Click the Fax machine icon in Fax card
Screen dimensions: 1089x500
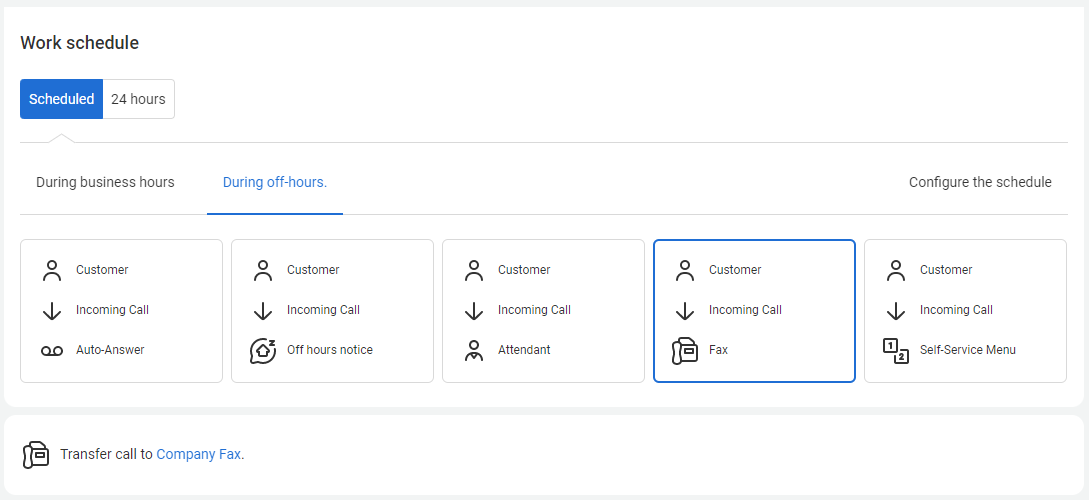[x=685, y=351]
